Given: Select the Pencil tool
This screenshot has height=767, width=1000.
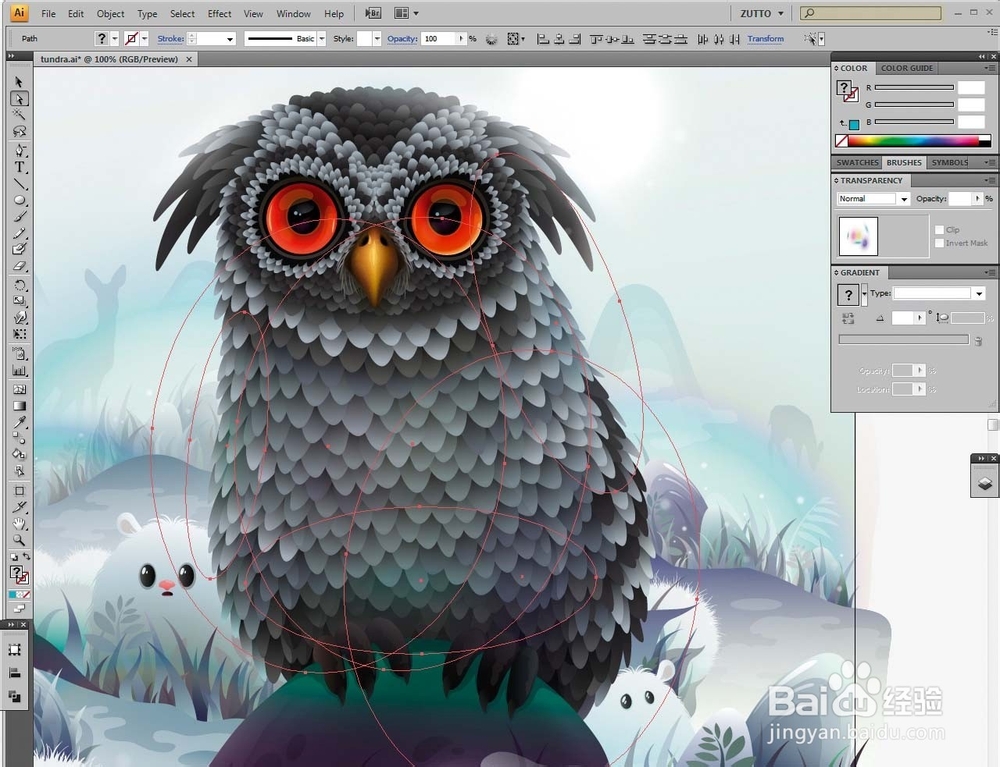Looking at the screenshot, I should pyautogui.click(x=19, y=233).
